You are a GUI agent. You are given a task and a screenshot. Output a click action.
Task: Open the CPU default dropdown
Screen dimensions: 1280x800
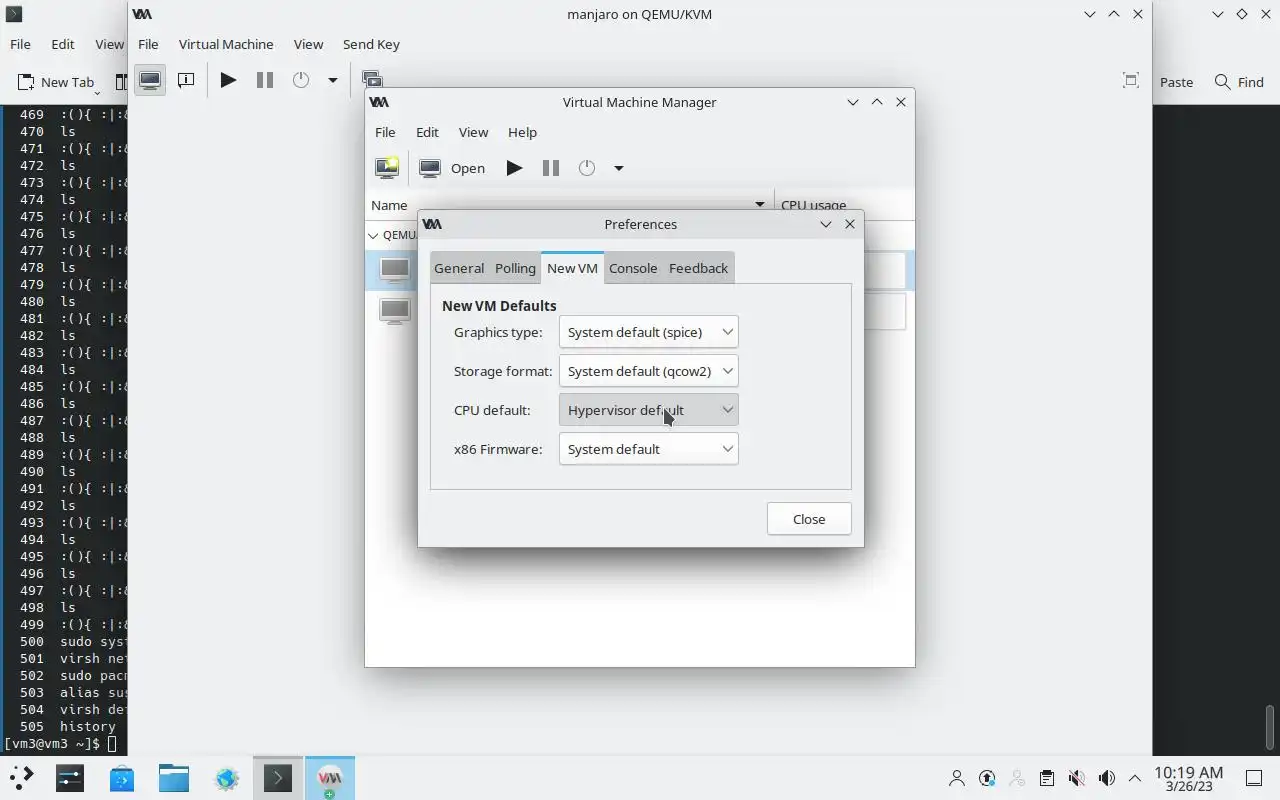coord(648,410)
